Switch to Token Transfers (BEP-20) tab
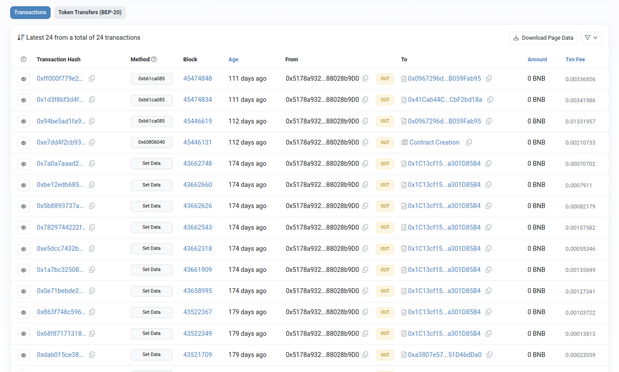 click(90, 12)
